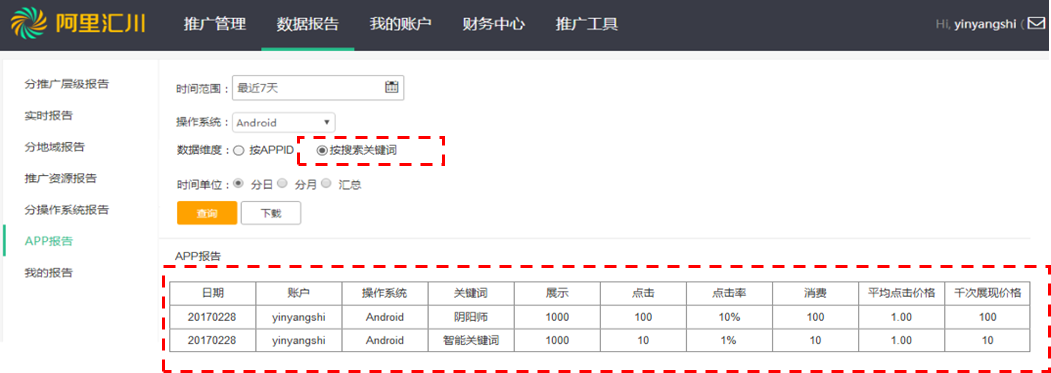This screenshot has height=373, width=1051.
Task: Click the orange 查询 button
Action: [x=207, y=213]
